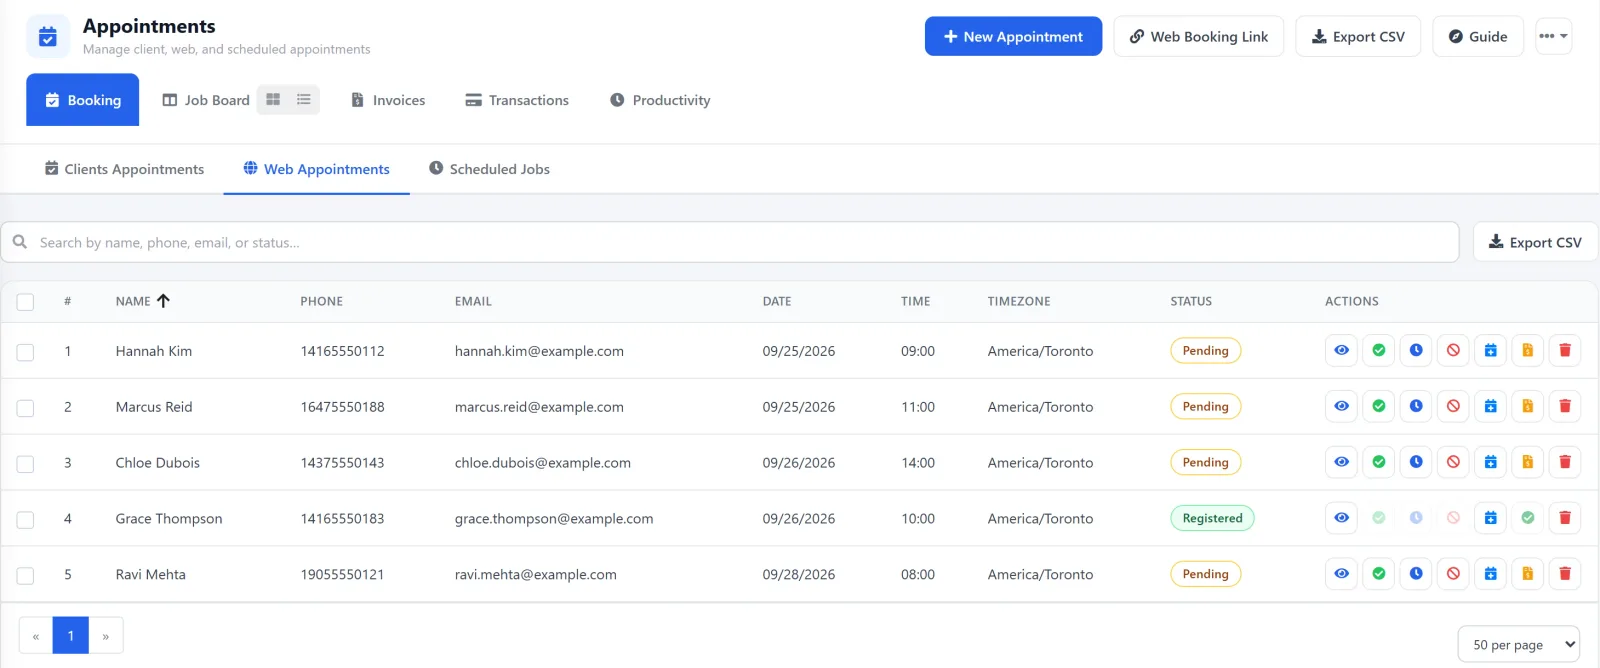Delete Grace Thompson's appointment with trash icon
The height and width of the screenshot is (668, 1600).
tap(1565, 519)
